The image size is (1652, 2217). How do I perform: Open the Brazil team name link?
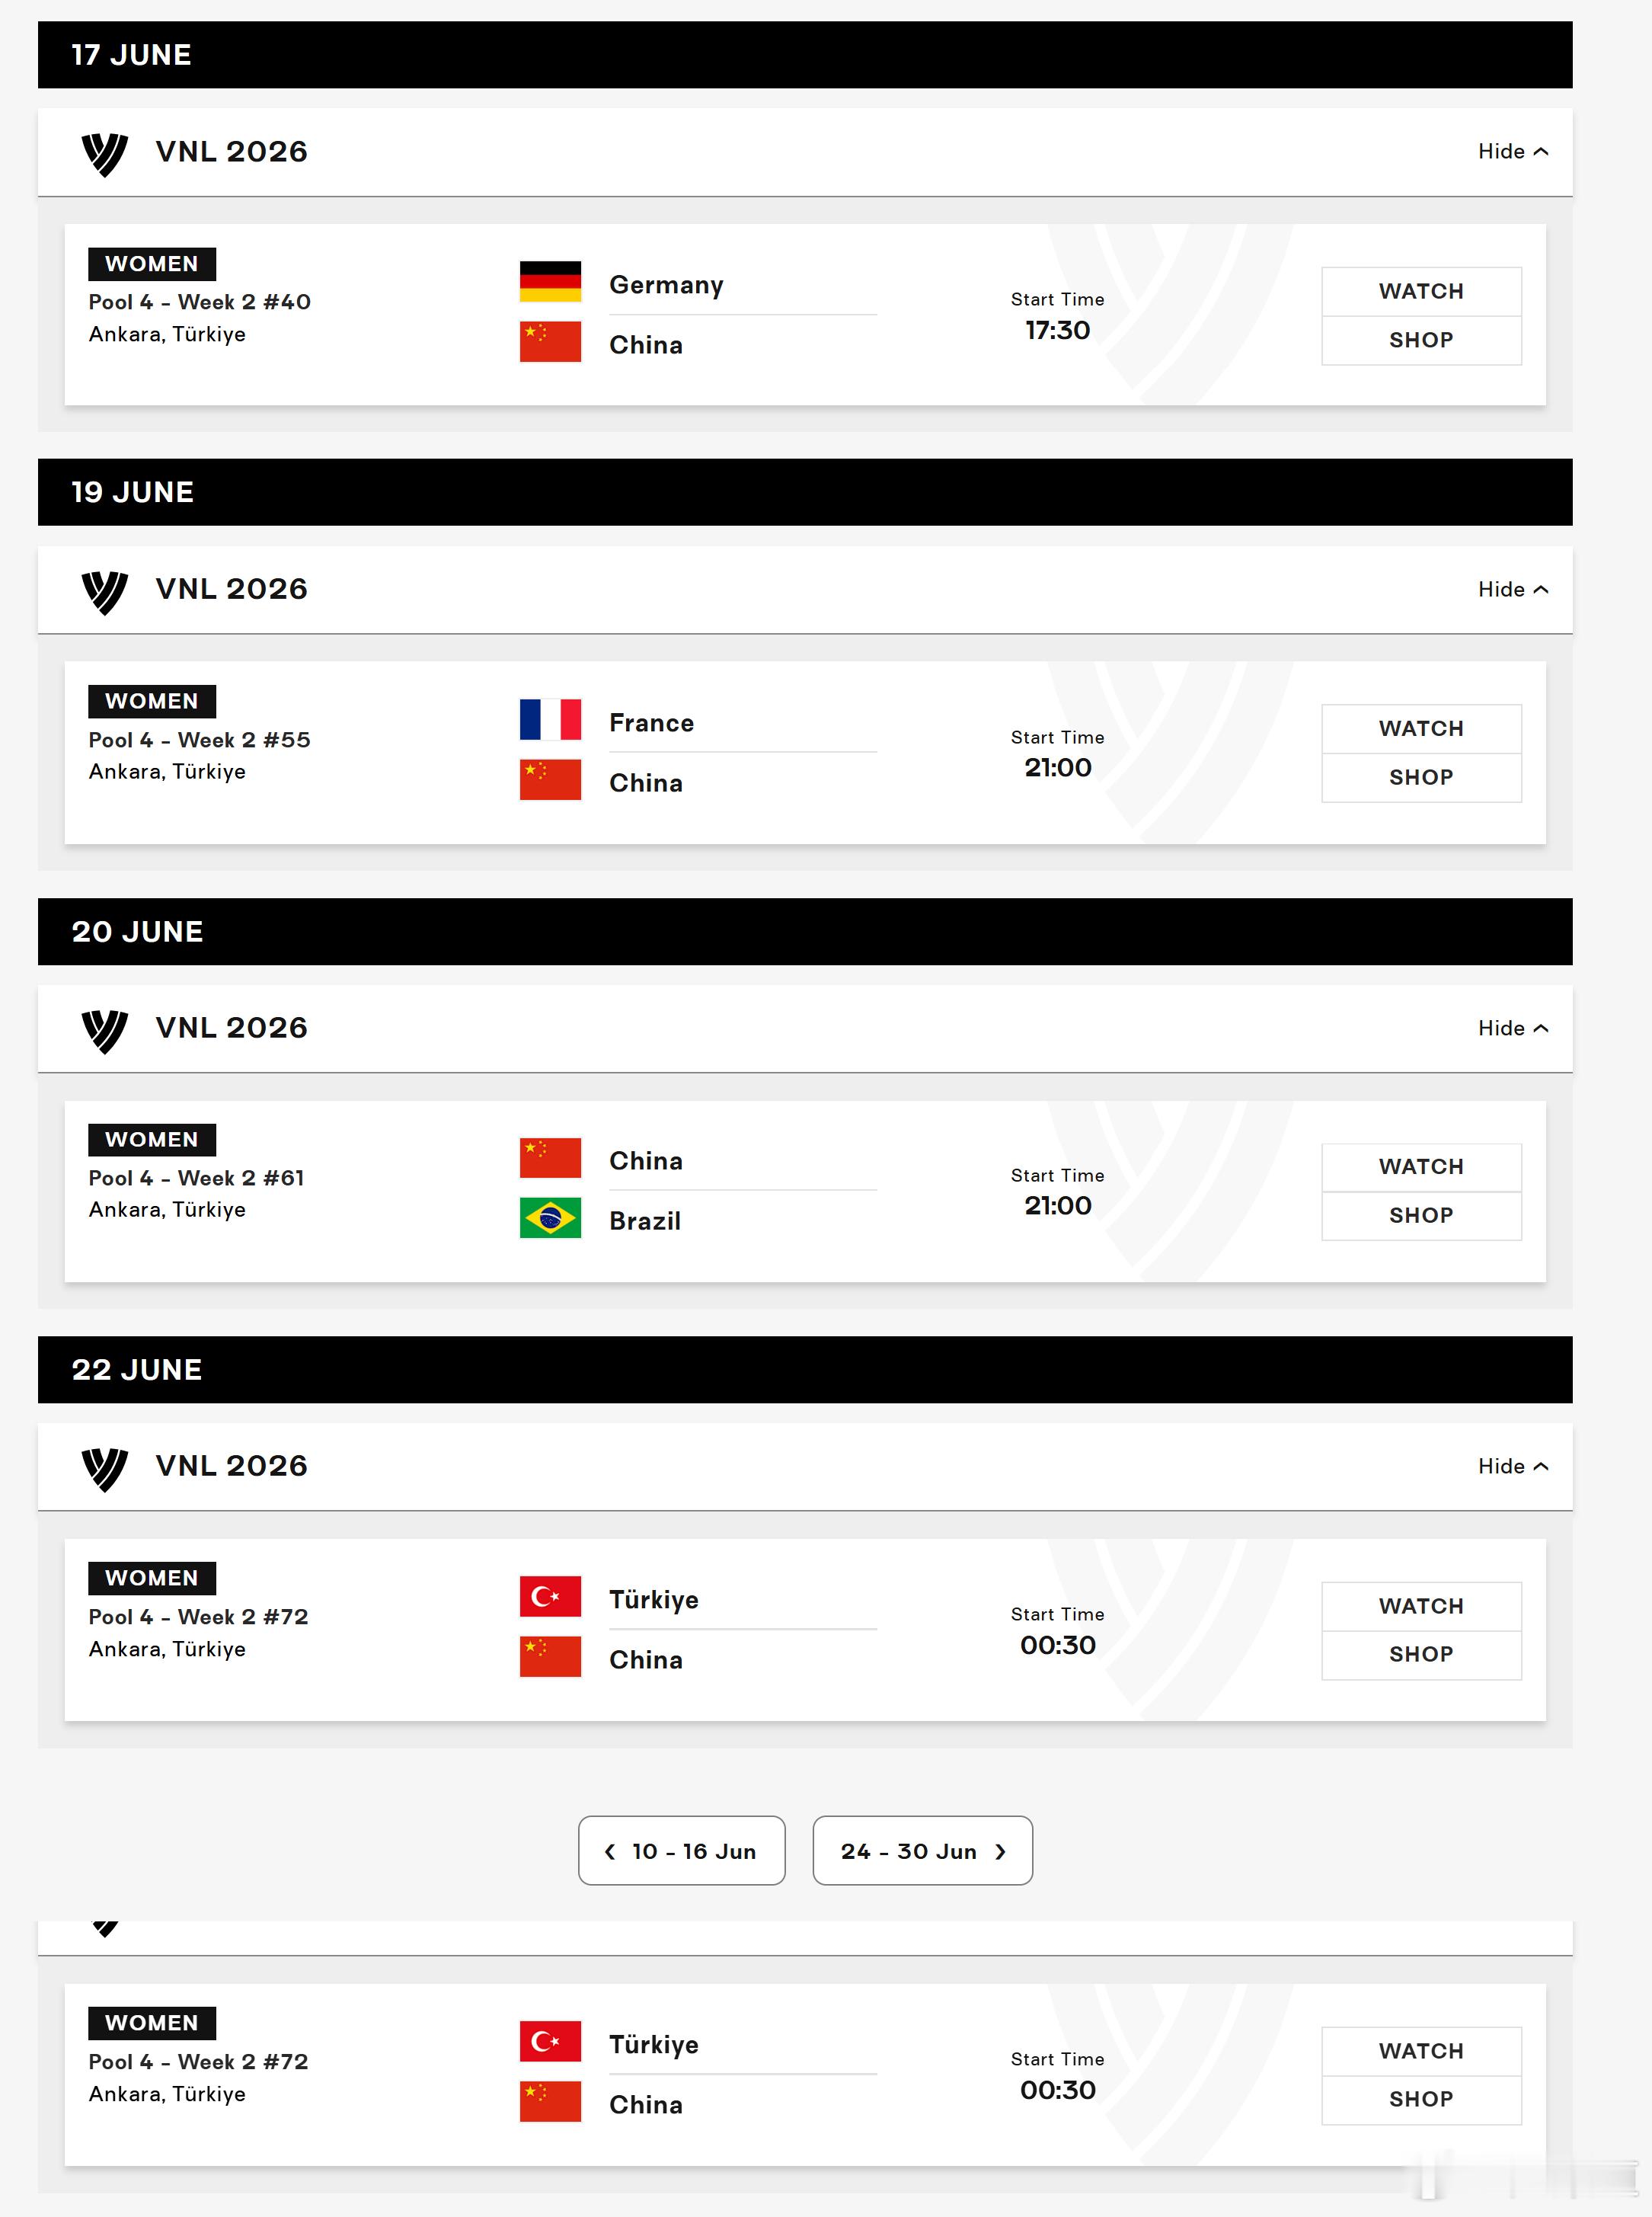tap(645, 1221)
